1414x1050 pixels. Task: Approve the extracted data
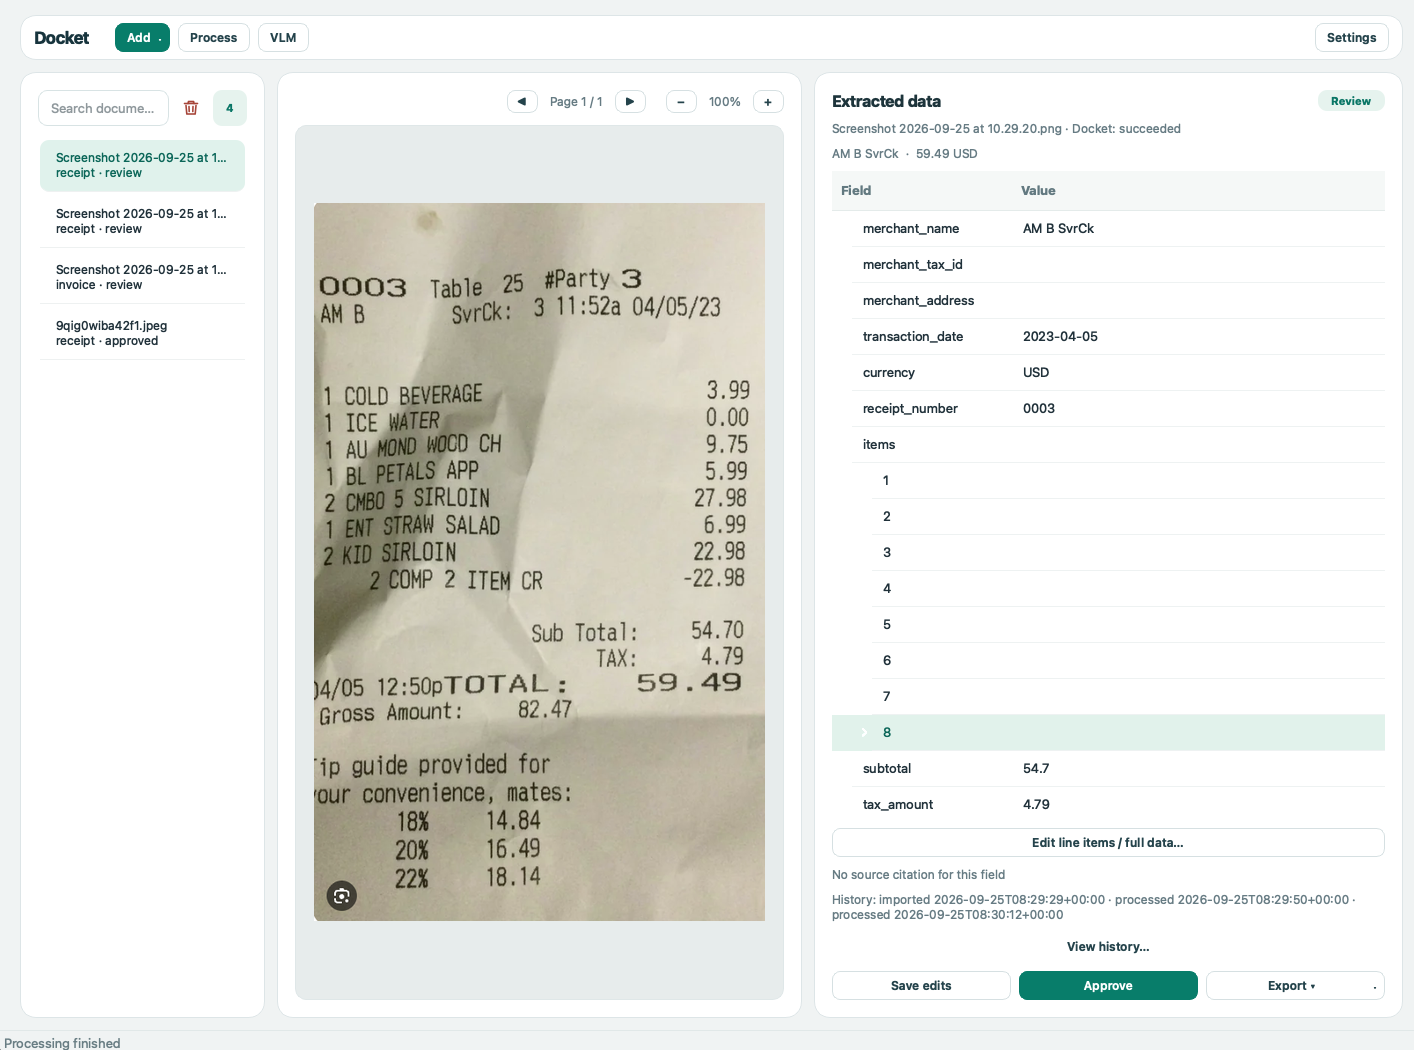click(1108, 986)
